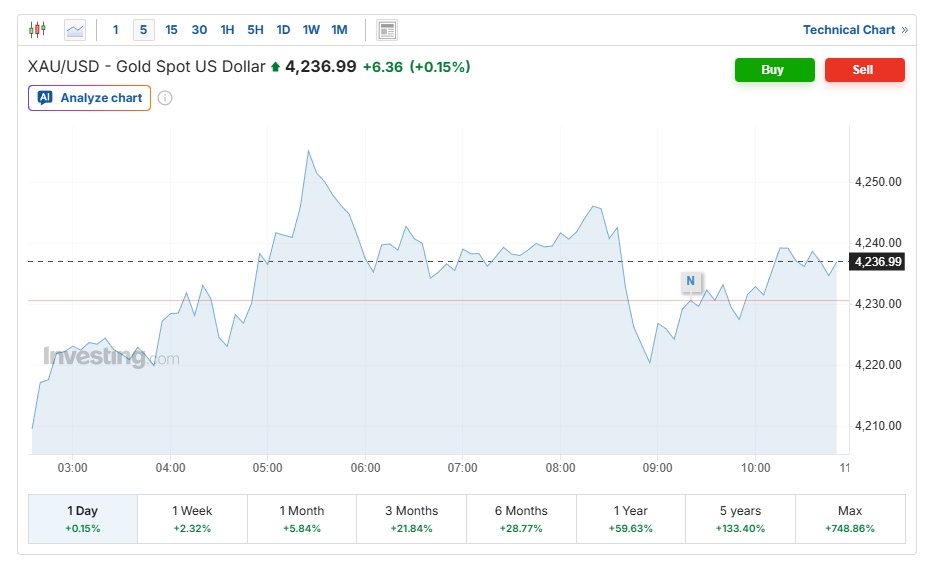
Task: Switch to candlestick chart type
Action: [x=37, y=30]
